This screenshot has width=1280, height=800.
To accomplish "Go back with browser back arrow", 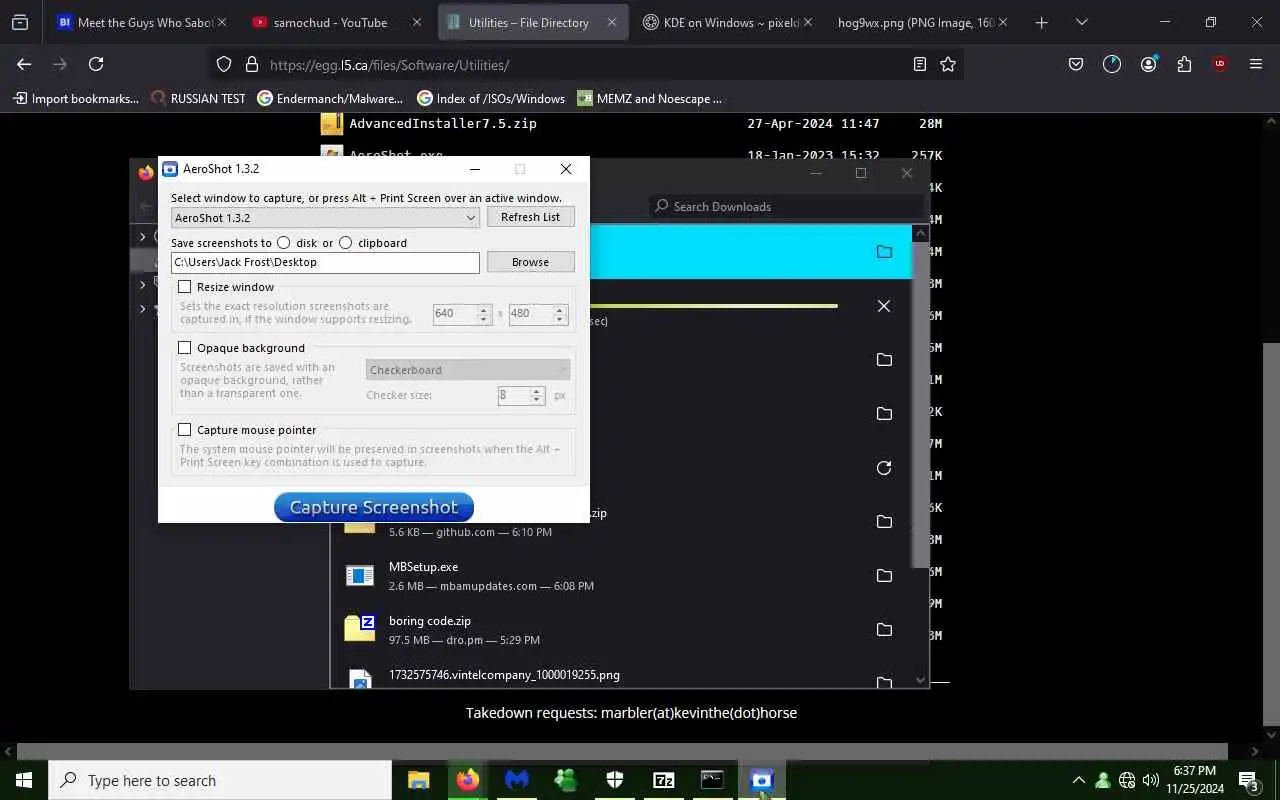I will [x=24, y=64].
